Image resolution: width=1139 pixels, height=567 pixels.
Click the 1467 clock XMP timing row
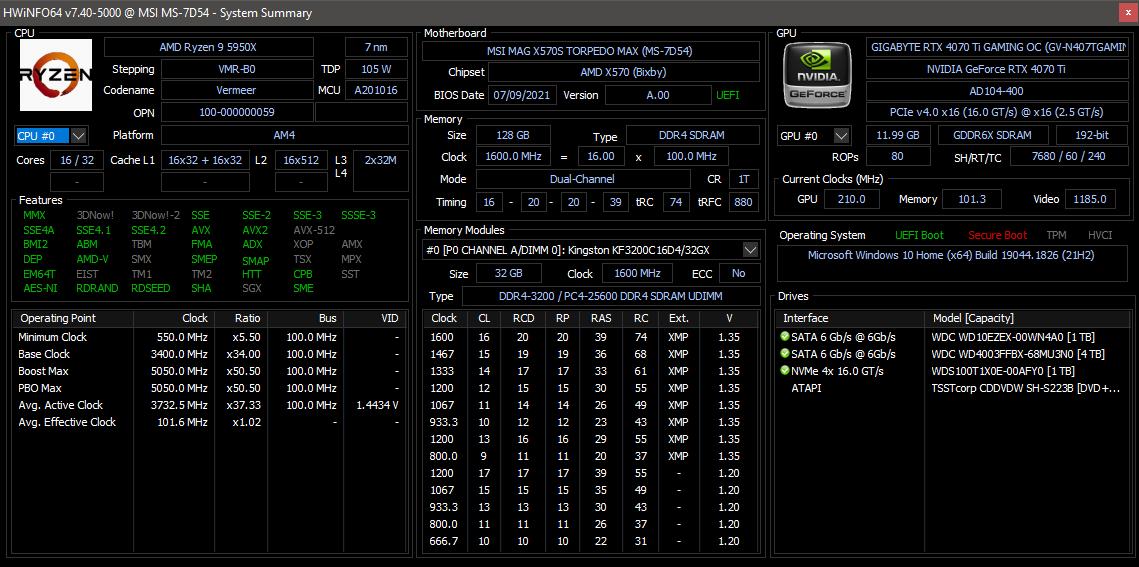coord(591,354)
